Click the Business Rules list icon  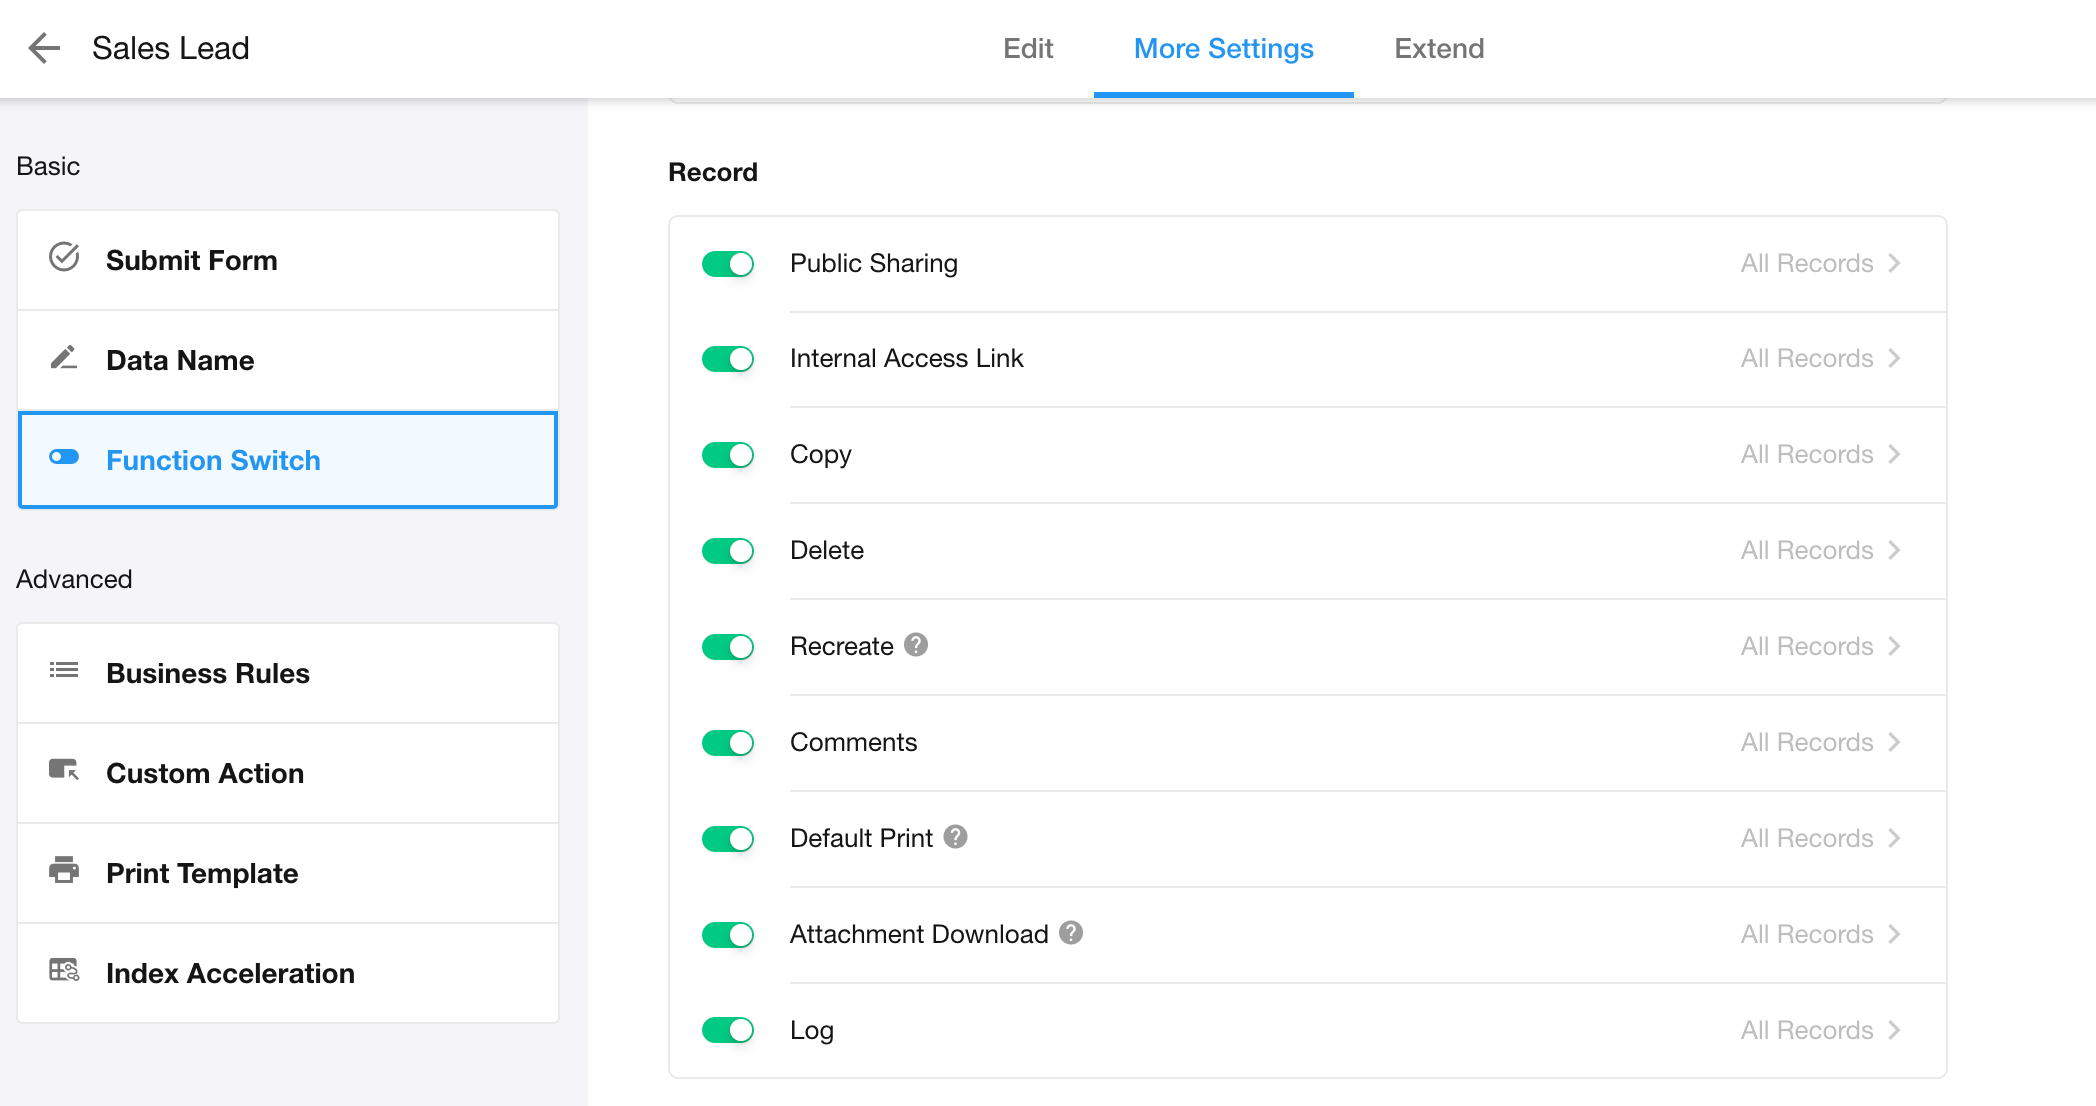click(64, 671)
